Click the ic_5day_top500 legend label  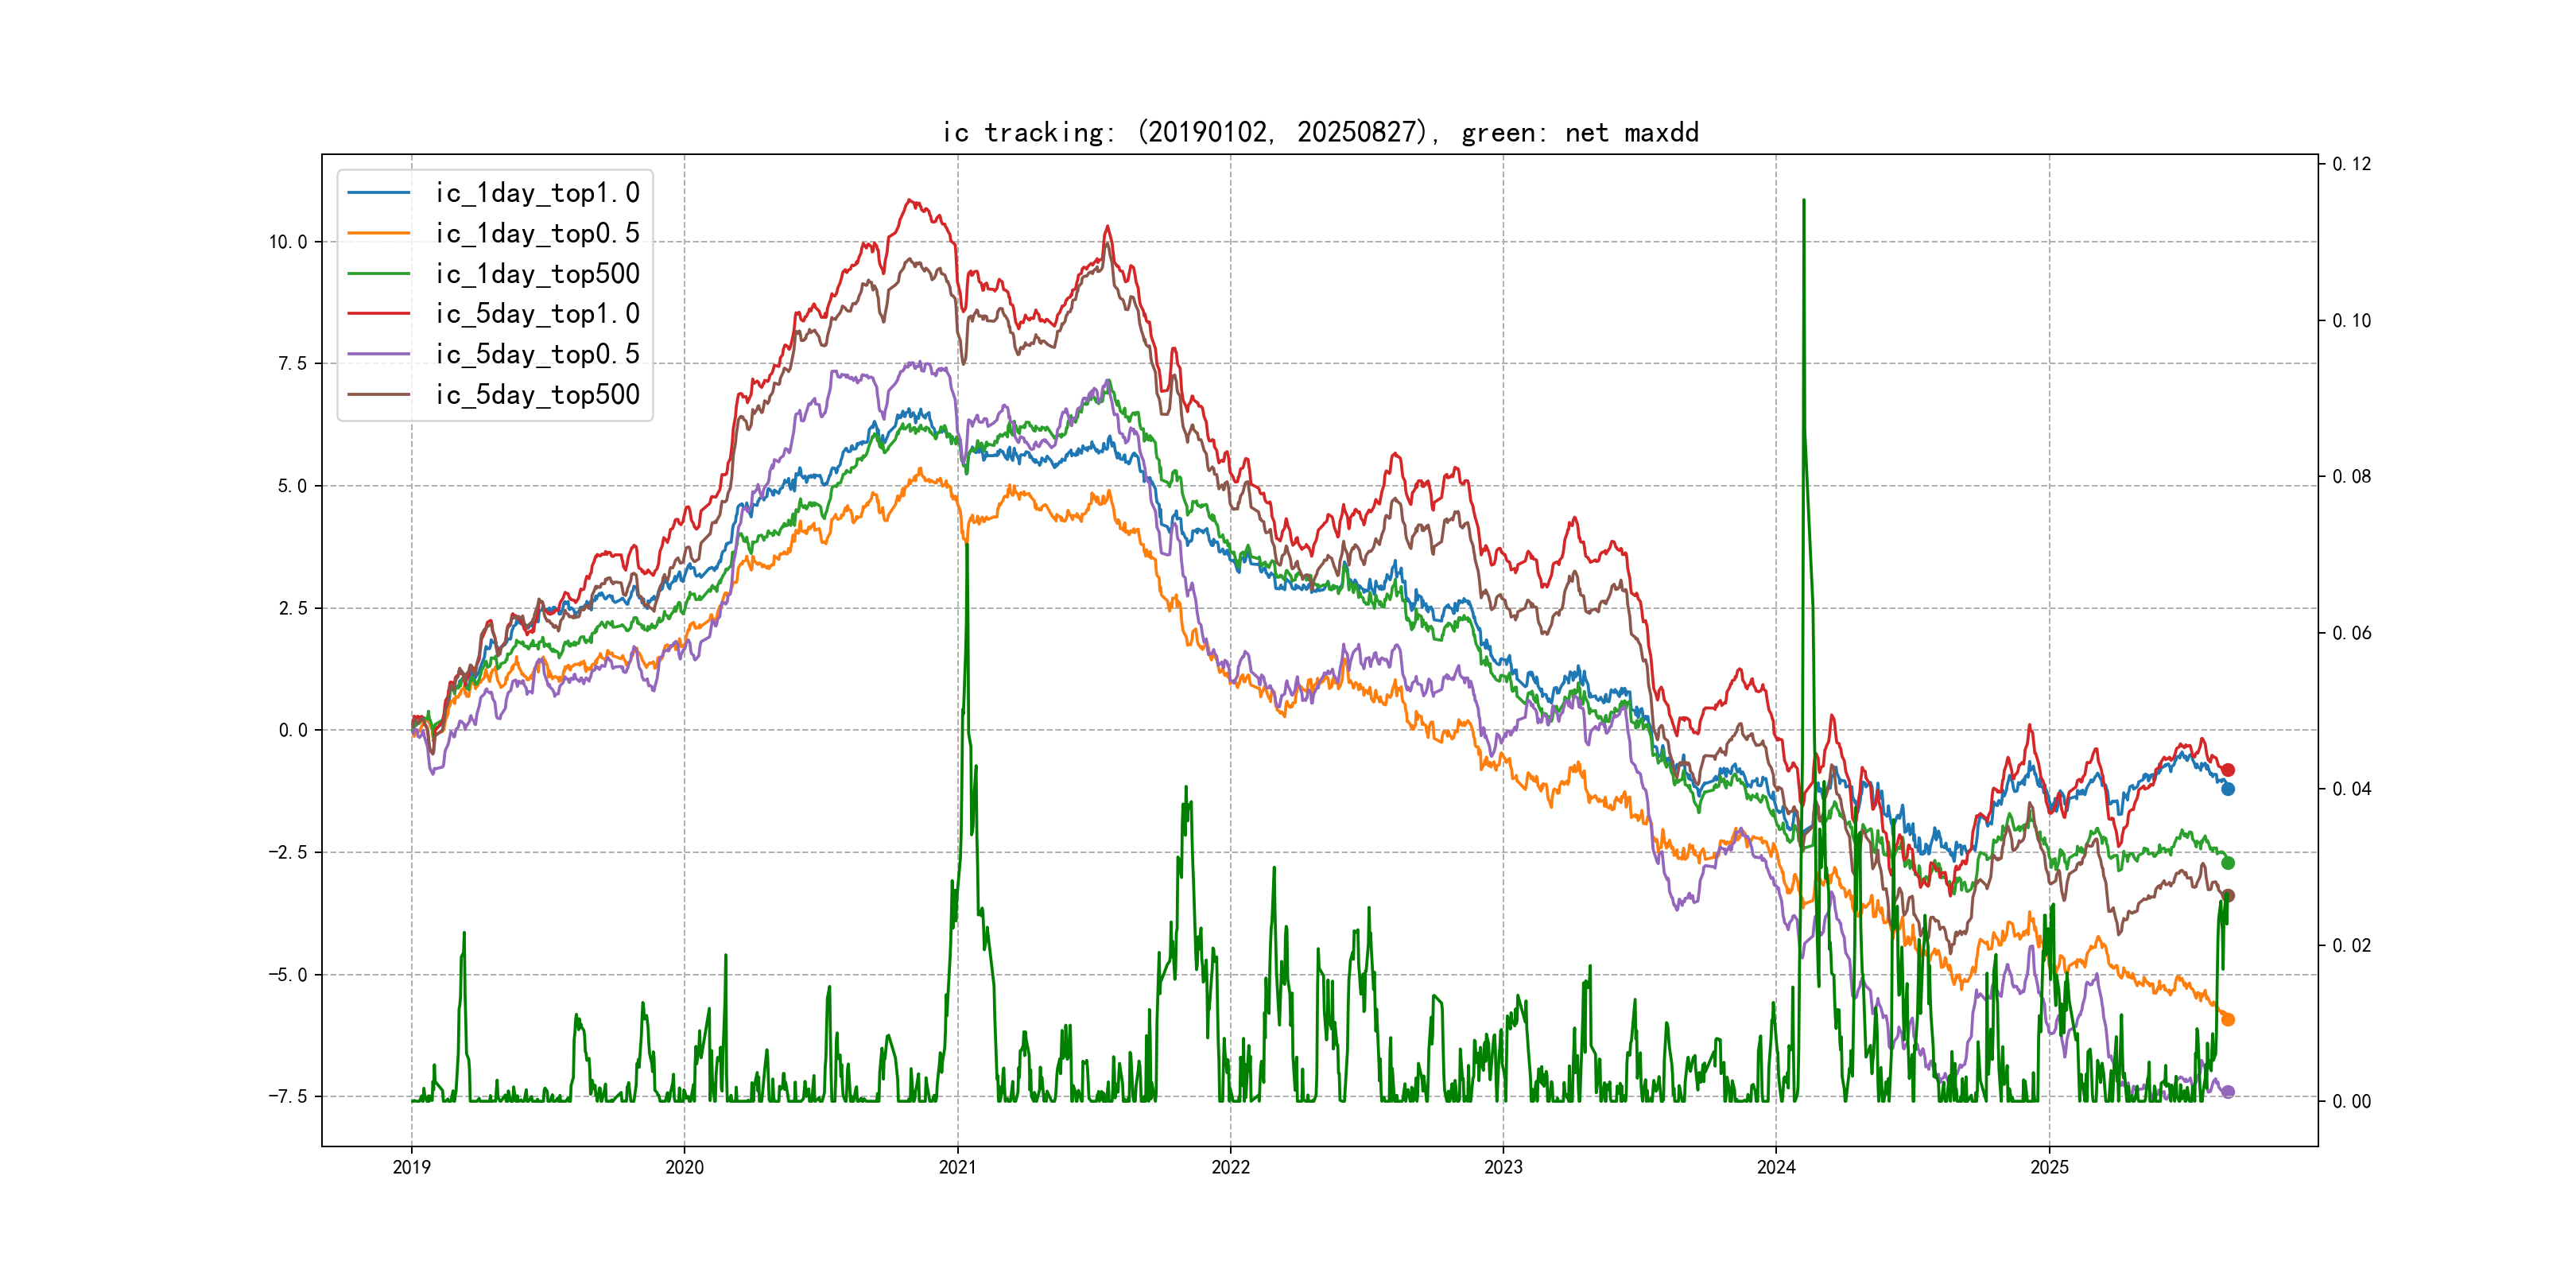pos(537,395)
